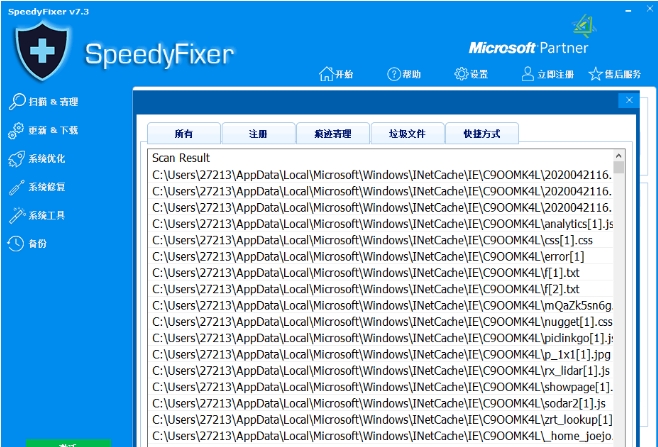This screenshot has height=447, width=658.
Task: Open the Update & Download section (gears icon)
Action: pyautogui.click(x=43, y=130)
